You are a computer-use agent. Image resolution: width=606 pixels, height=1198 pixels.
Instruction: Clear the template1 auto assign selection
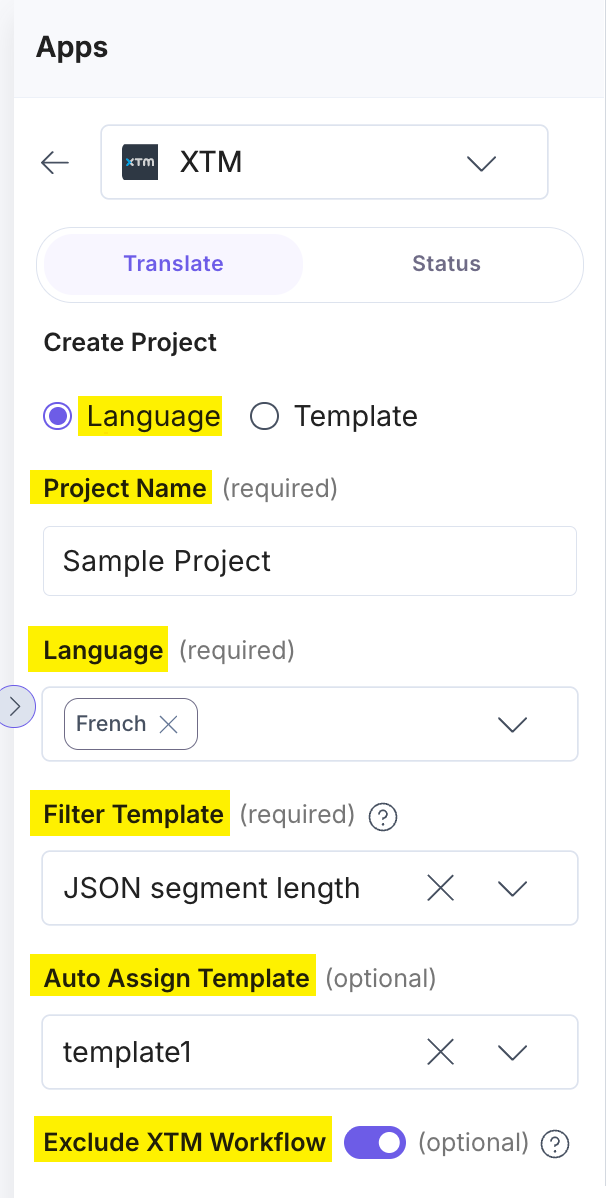pos(440,1051)
